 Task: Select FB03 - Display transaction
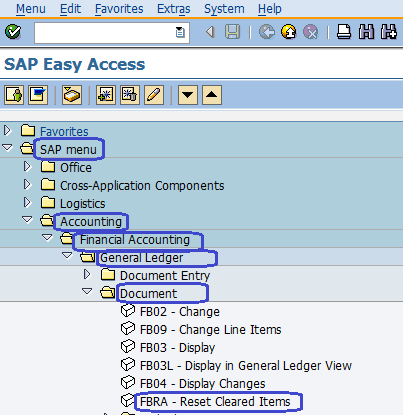coord(177,347)
